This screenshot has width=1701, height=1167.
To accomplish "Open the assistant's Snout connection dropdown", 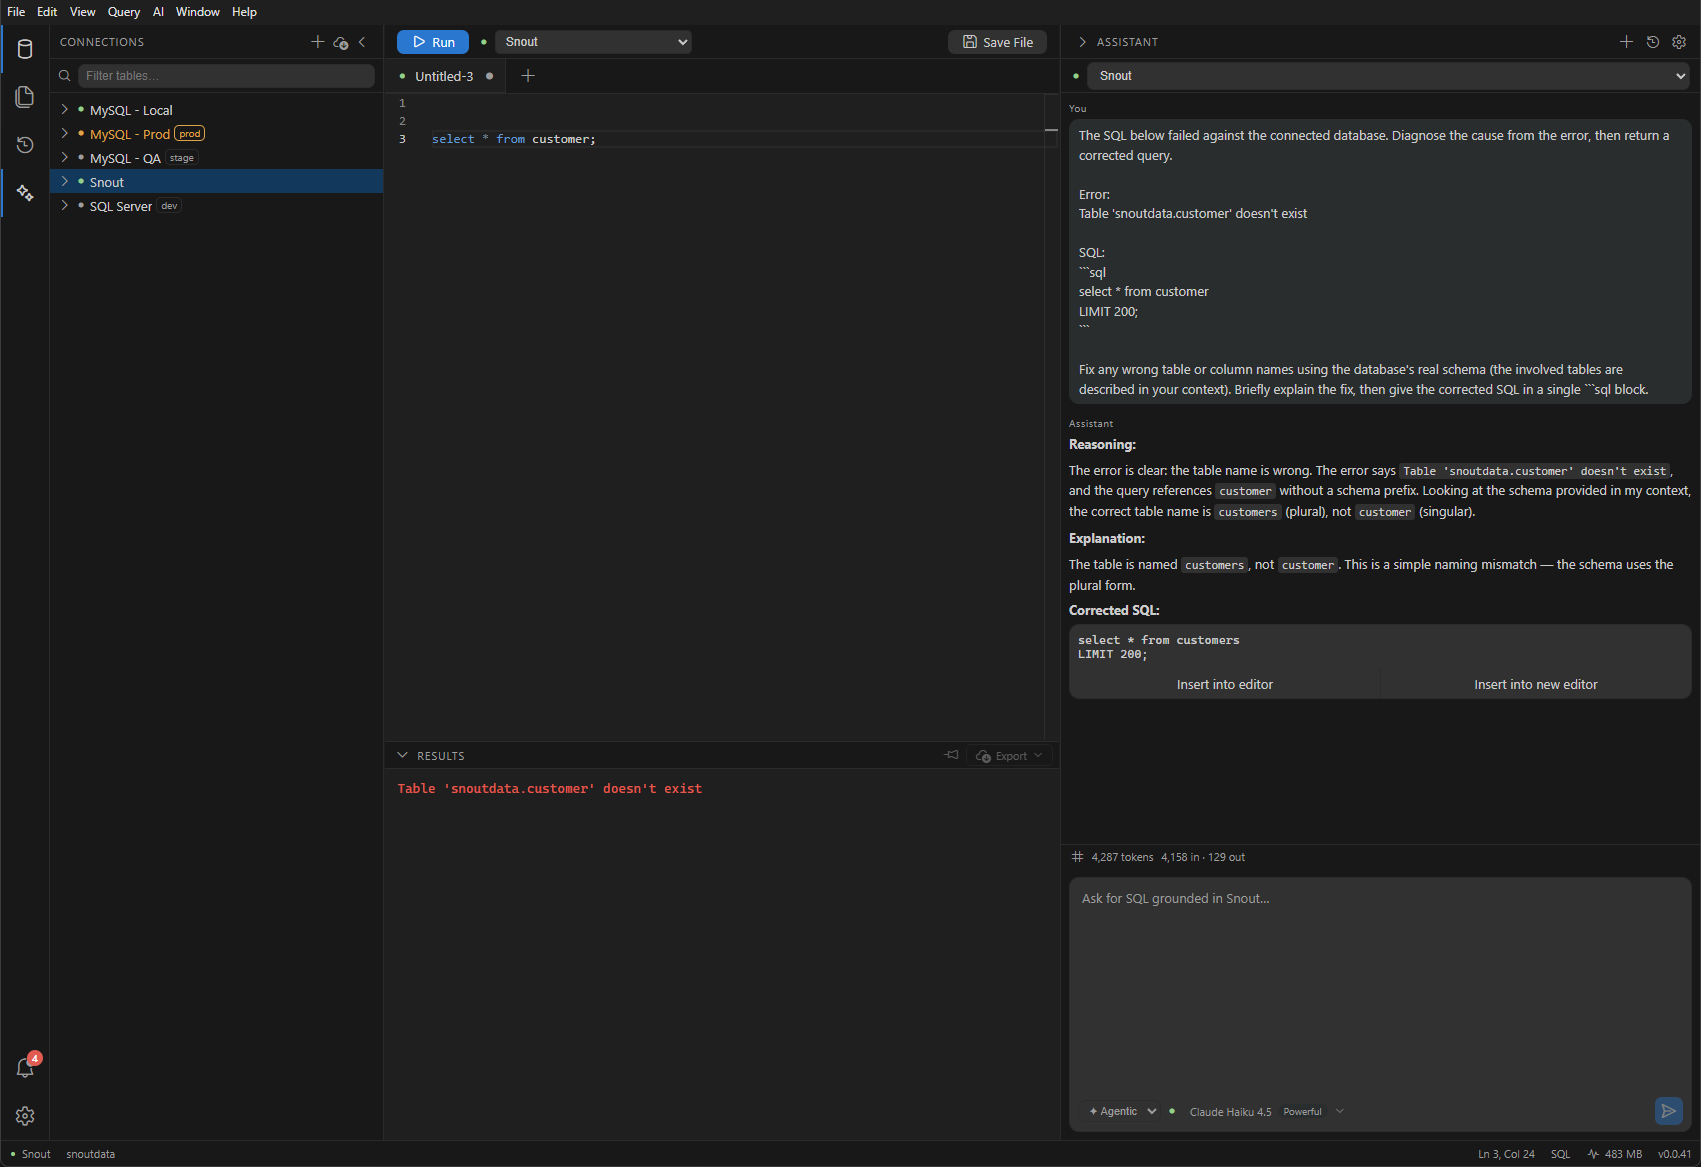I will (x=1389, y=76).
